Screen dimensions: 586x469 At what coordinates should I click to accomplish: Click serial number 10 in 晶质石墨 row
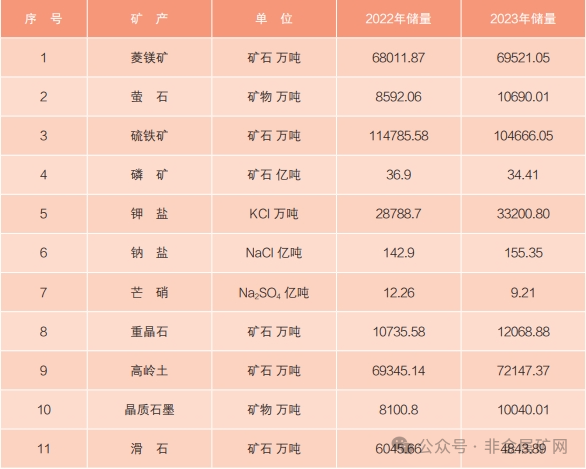click(x=44, y=410)
